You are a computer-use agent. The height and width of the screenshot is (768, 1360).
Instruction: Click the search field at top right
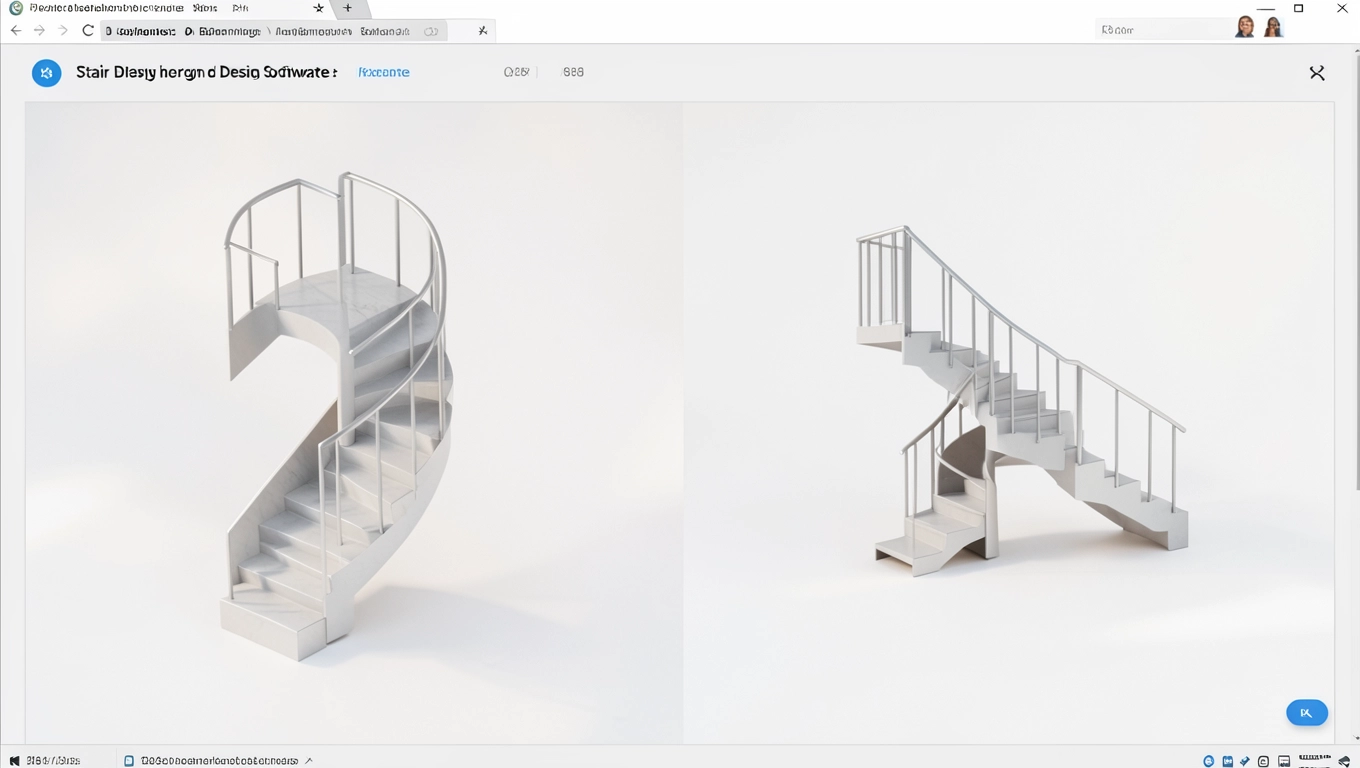coord(1160,30)
